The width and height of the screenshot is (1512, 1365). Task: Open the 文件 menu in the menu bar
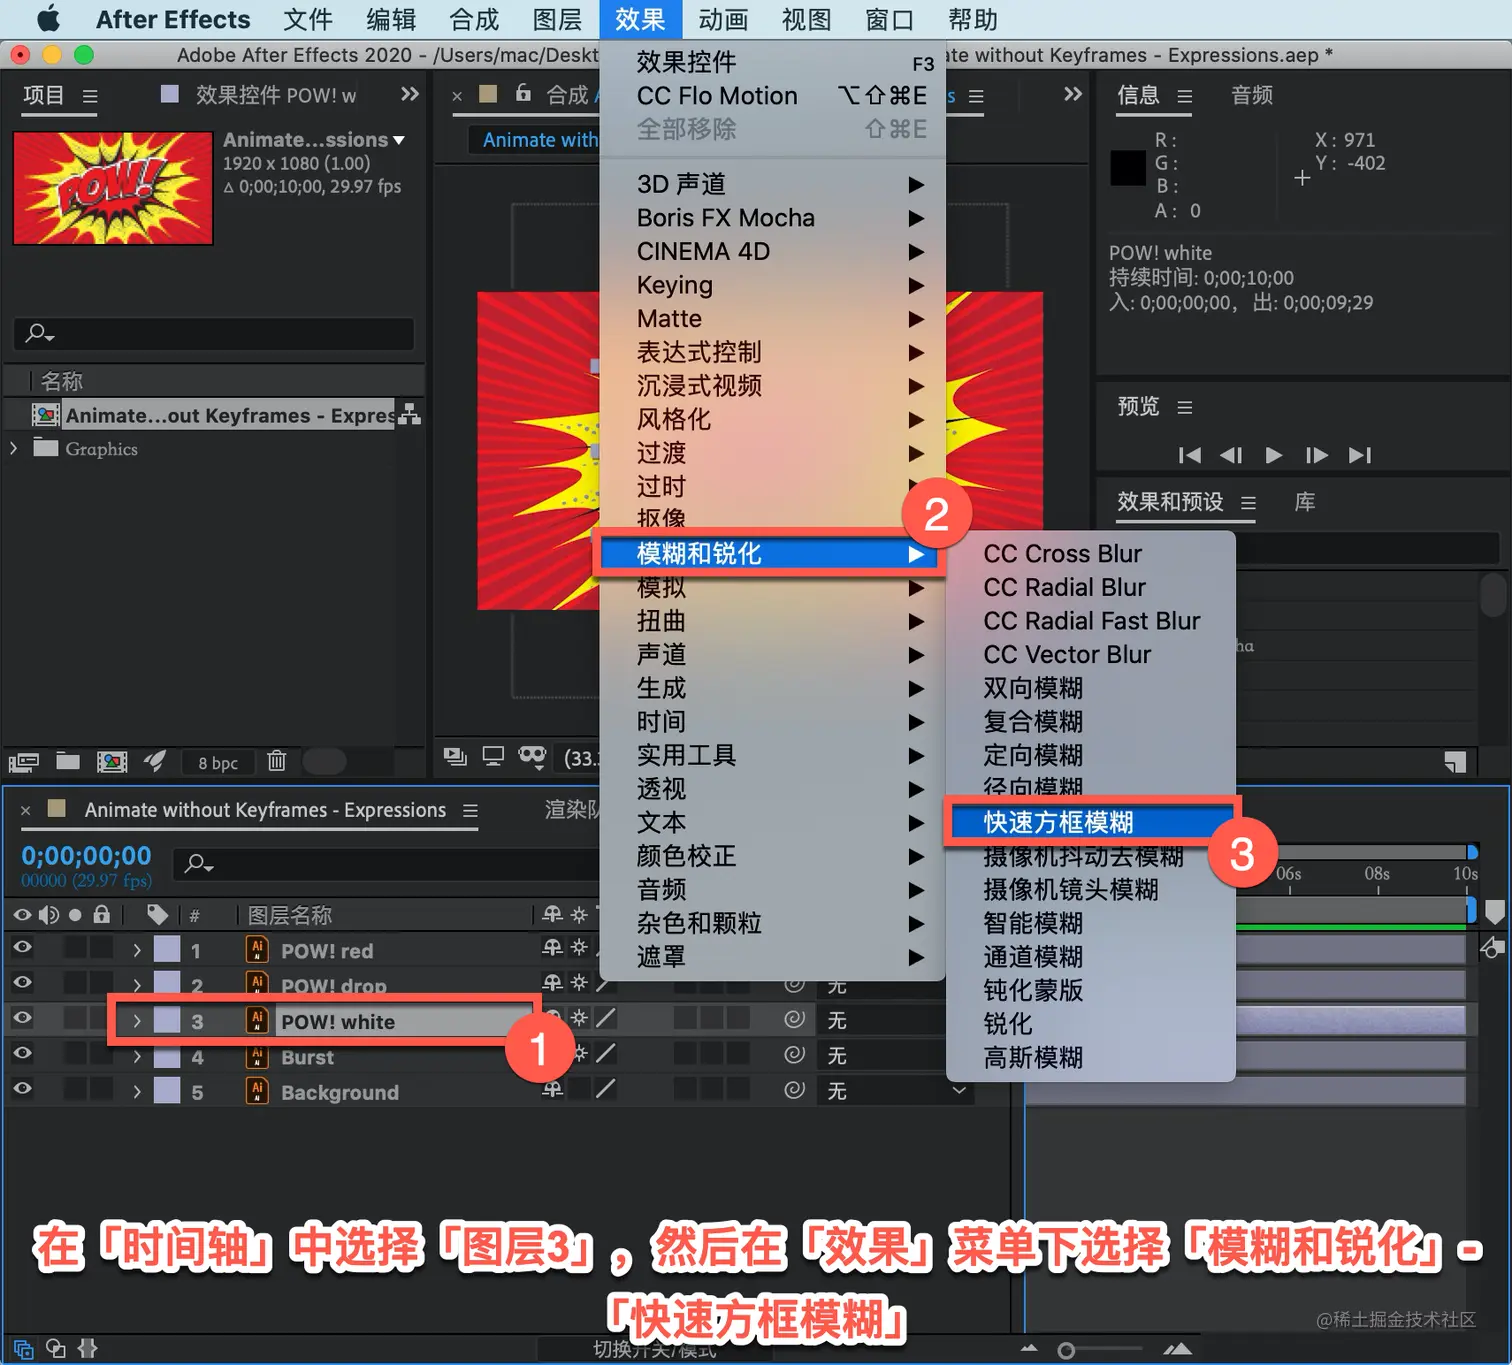[x=308, y=19]
